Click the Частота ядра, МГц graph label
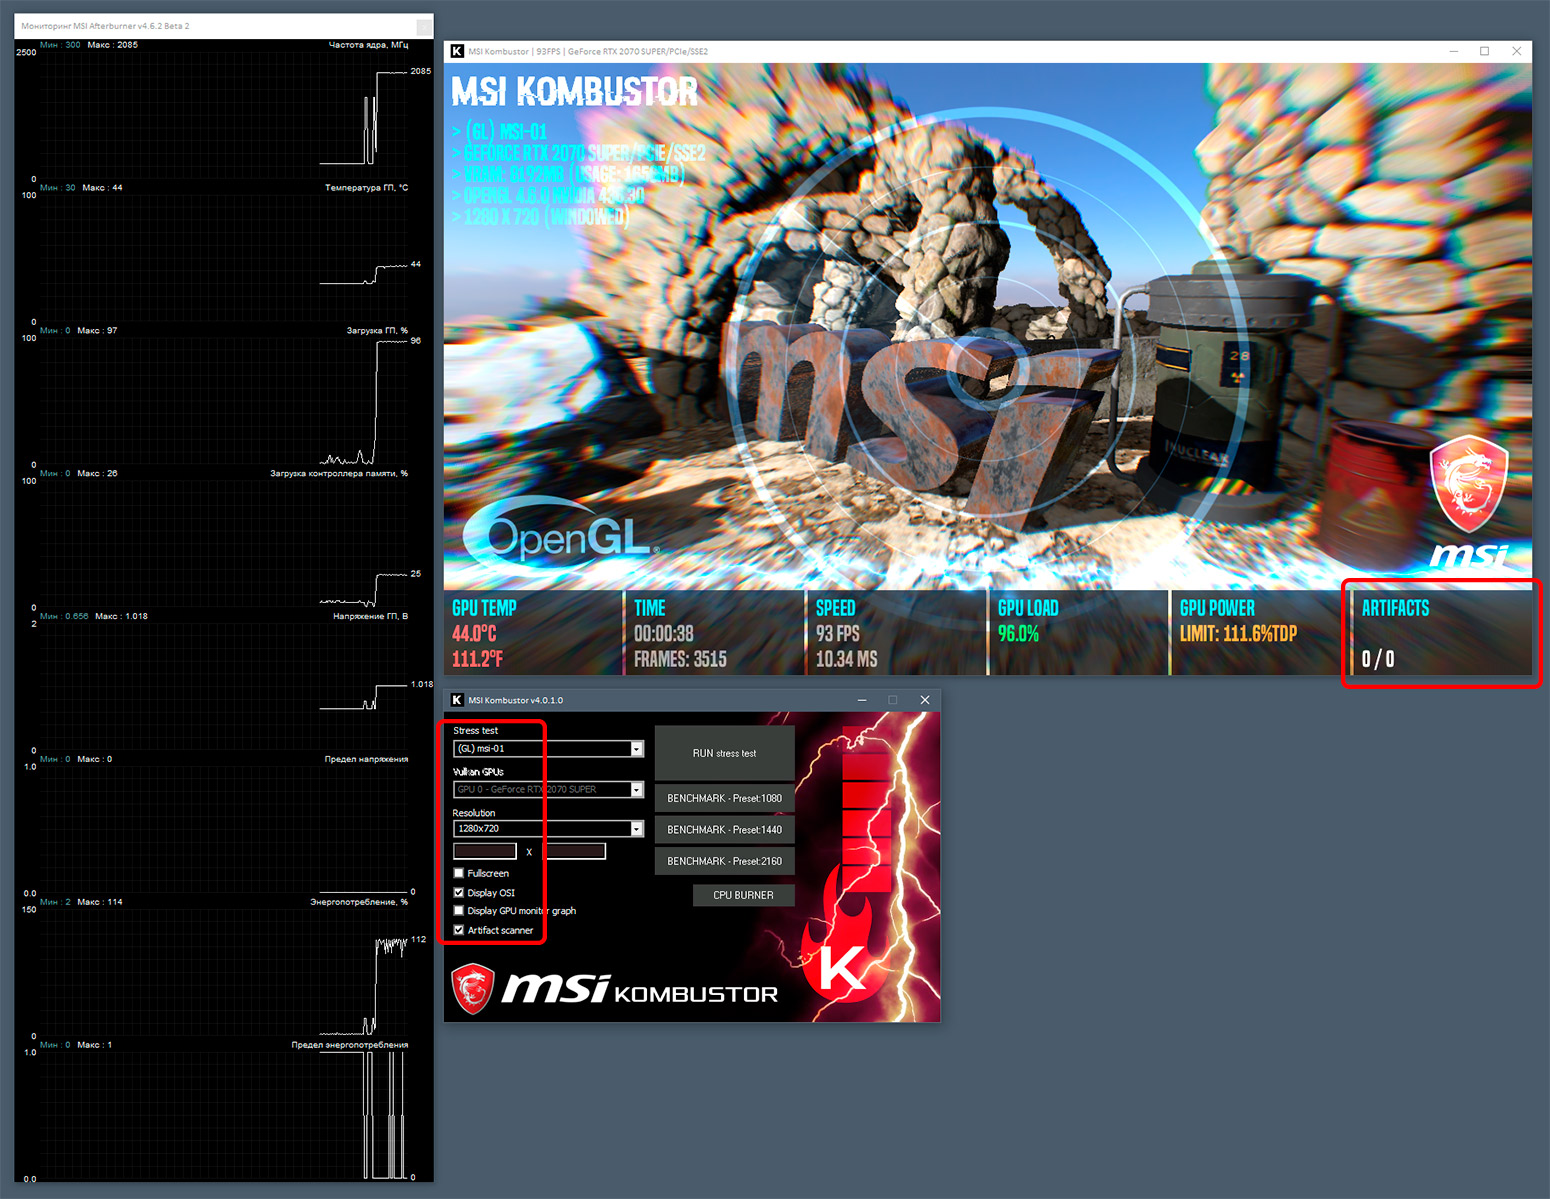Image resolution: width=1550 pixels, height=1199 pixels. [x=368, y=45]
